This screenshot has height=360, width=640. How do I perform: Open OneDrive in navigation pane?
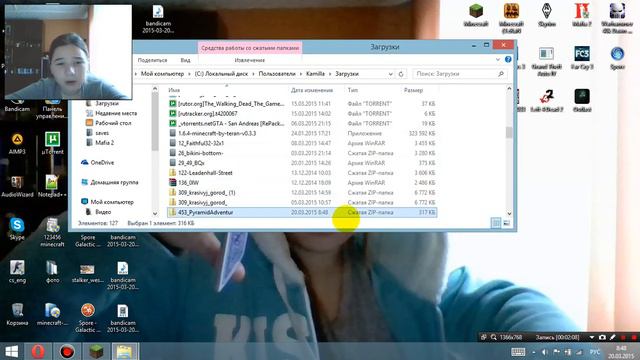(x=98, y=162)
